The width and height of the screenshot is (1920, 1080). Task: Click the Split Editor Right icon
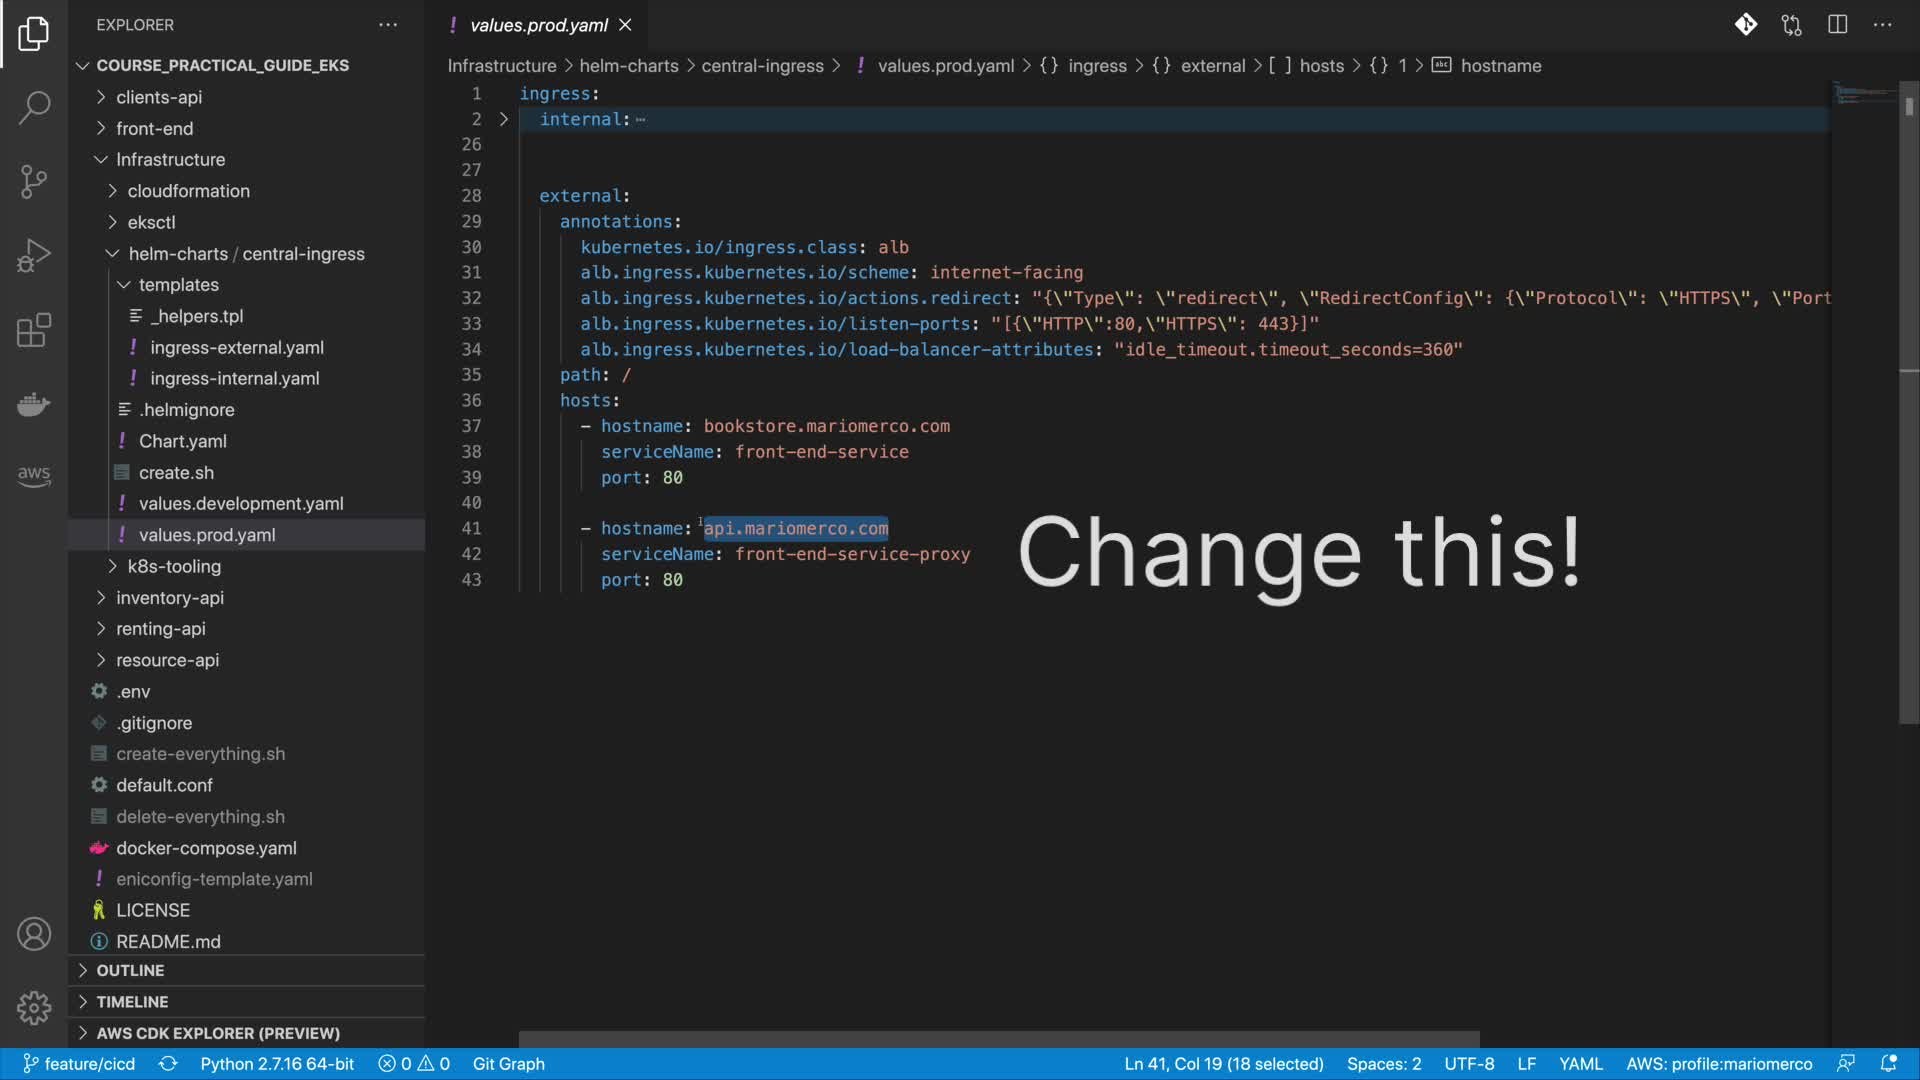[1837, 25]
